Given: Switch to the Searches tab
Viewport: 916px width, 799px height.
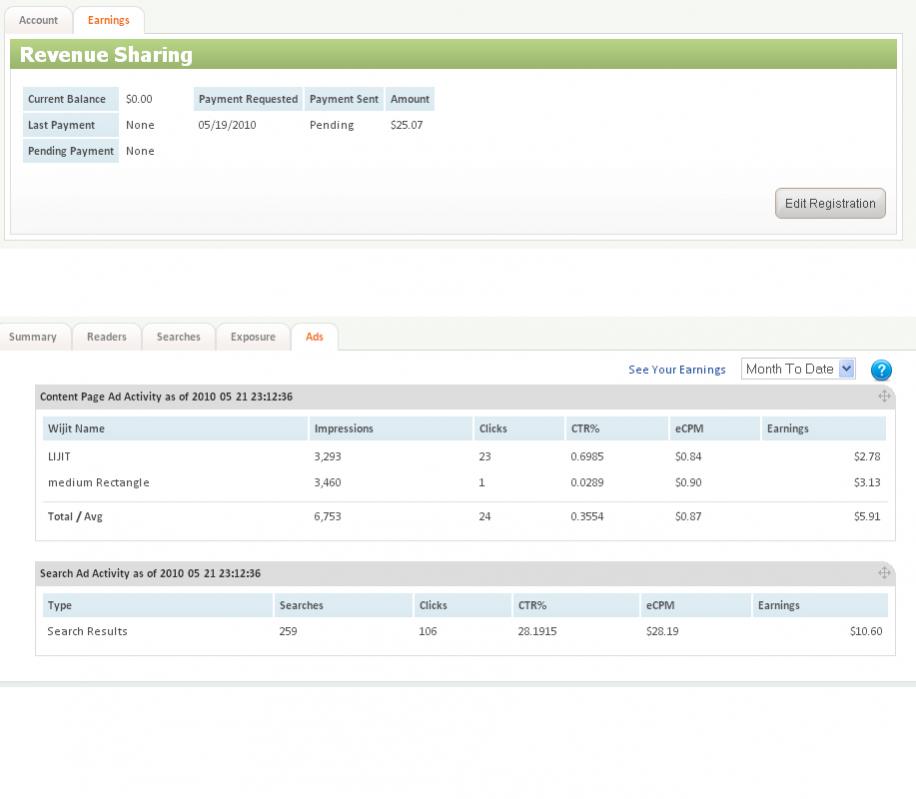Looking at the screenshot, I should point(178,337).
